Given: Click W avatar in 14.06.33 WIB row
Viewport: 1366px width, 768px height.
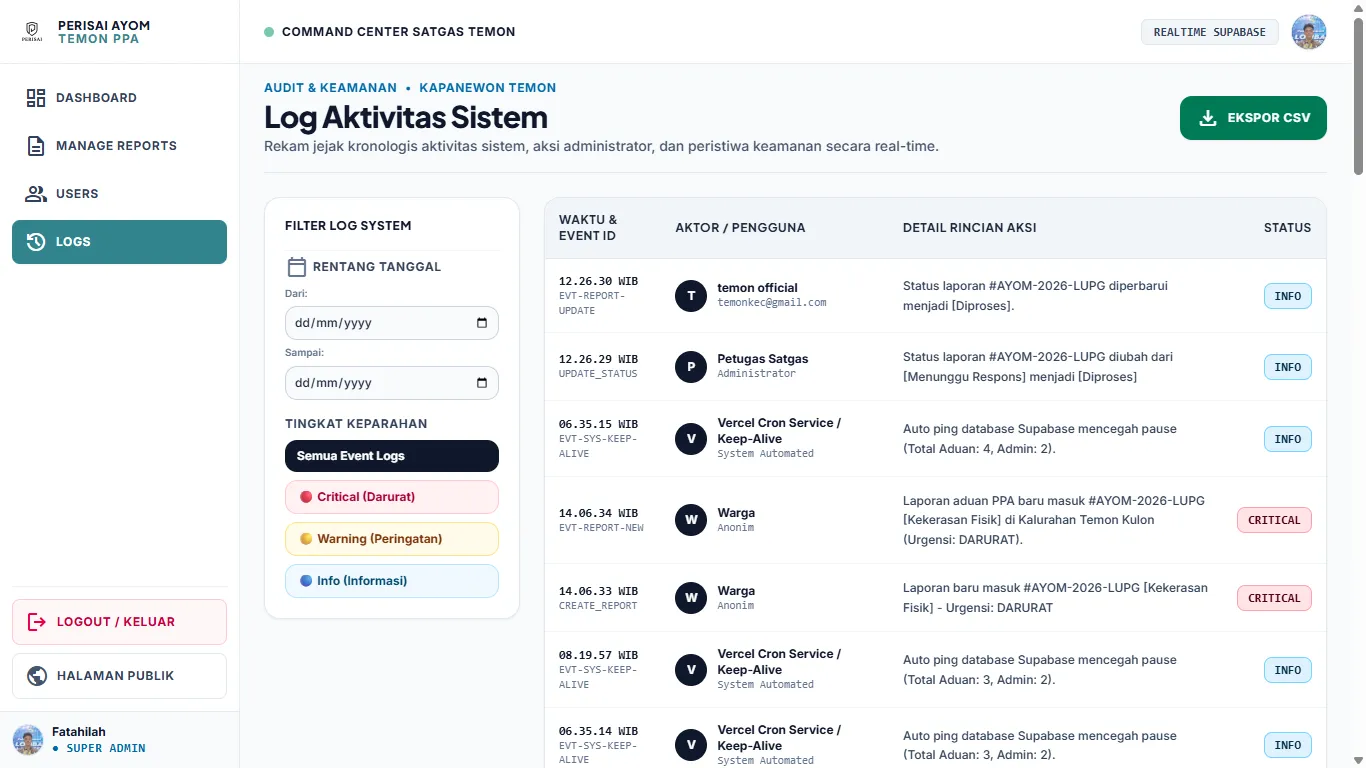Looking at the screenshot, I should pos(691,598).
